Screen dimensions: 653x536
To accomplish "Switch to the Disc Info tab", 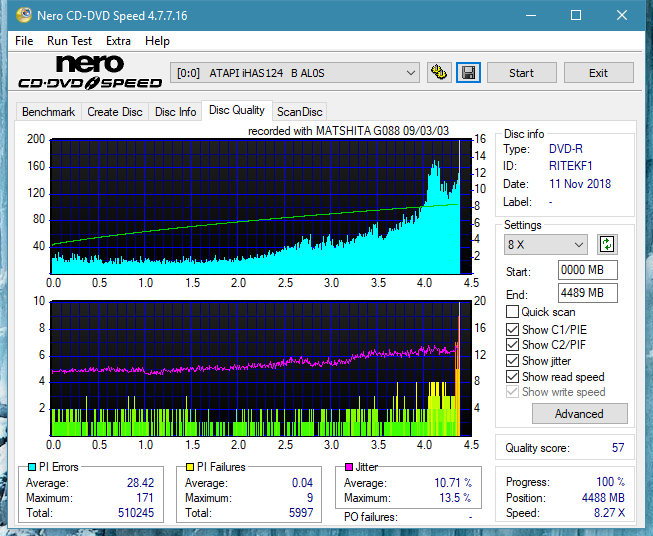I will point(175,112).
